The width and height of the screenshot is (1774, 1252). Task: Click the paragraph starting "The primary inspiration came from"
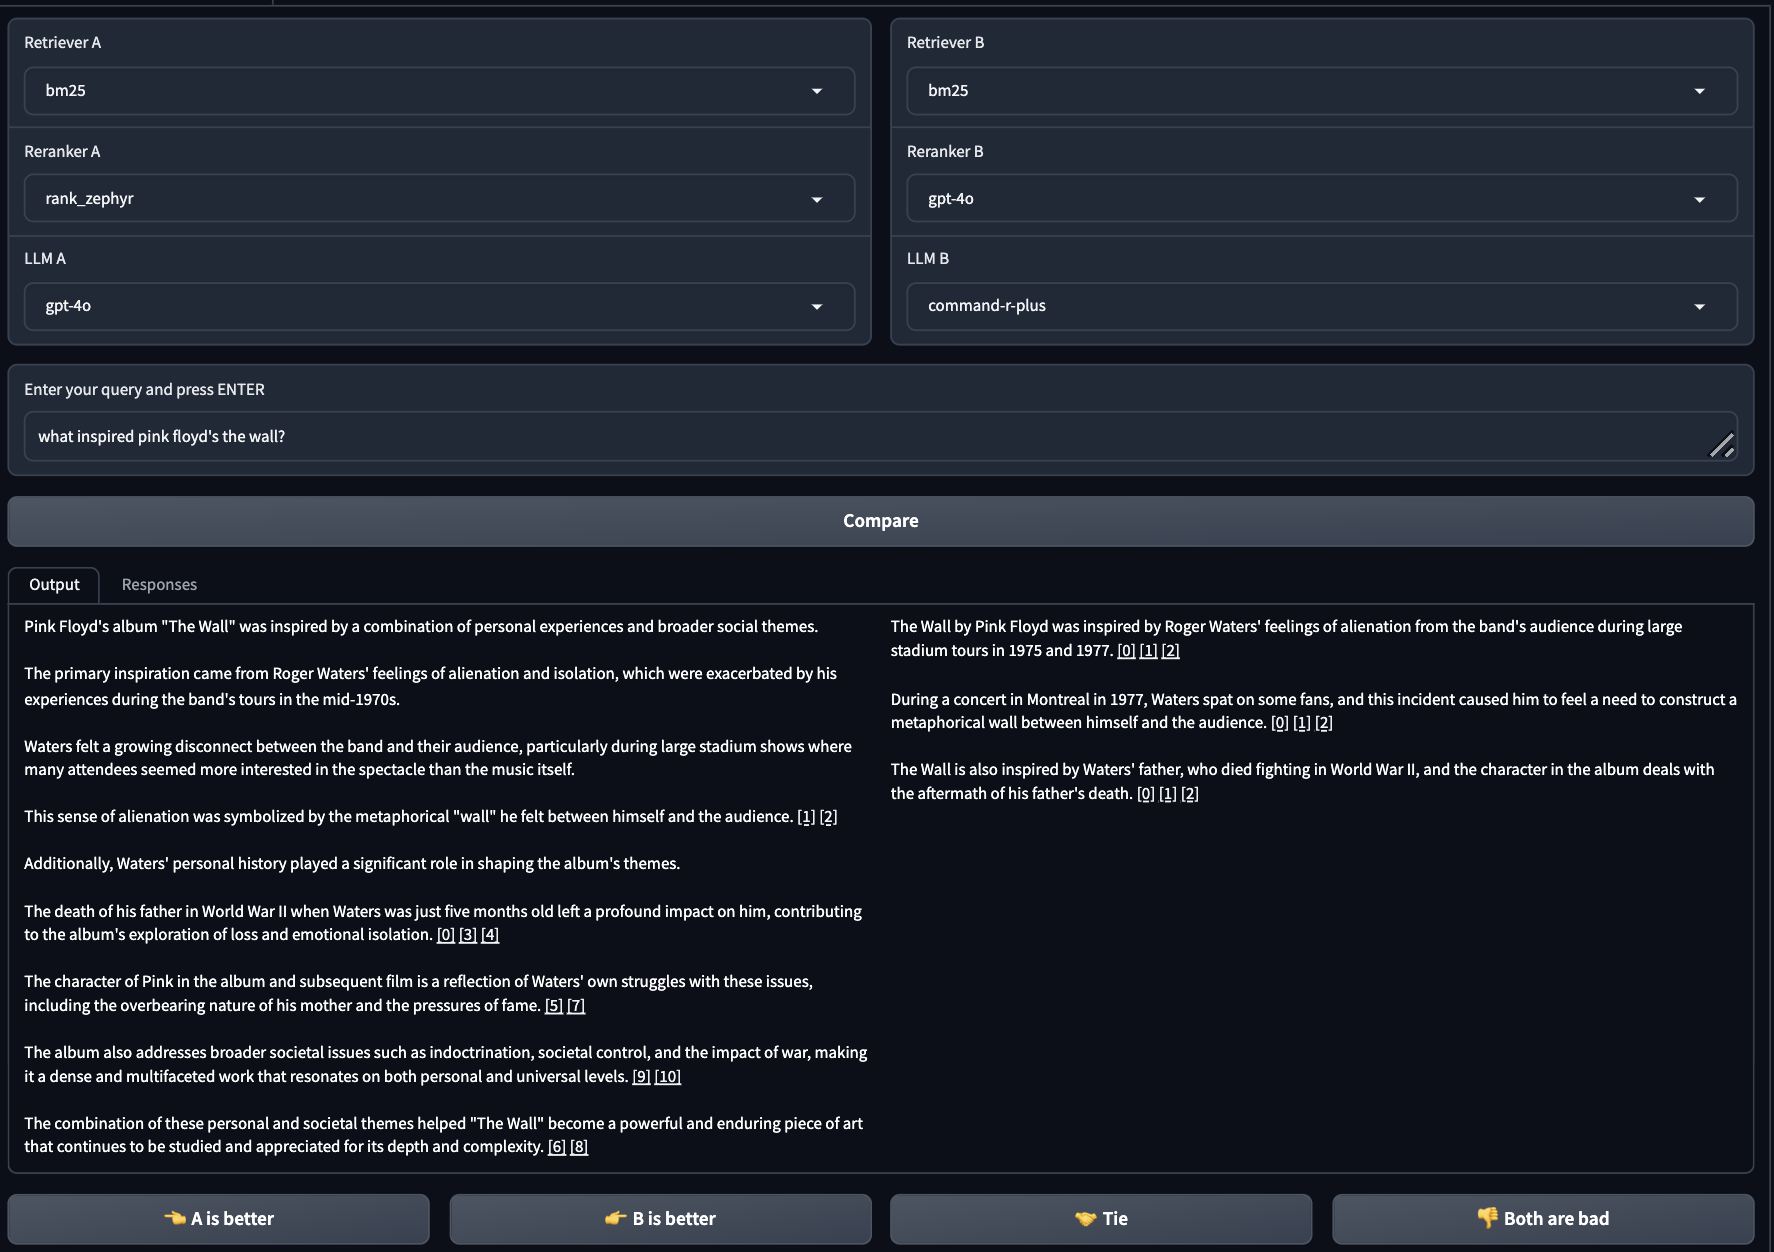click(431, 687)
